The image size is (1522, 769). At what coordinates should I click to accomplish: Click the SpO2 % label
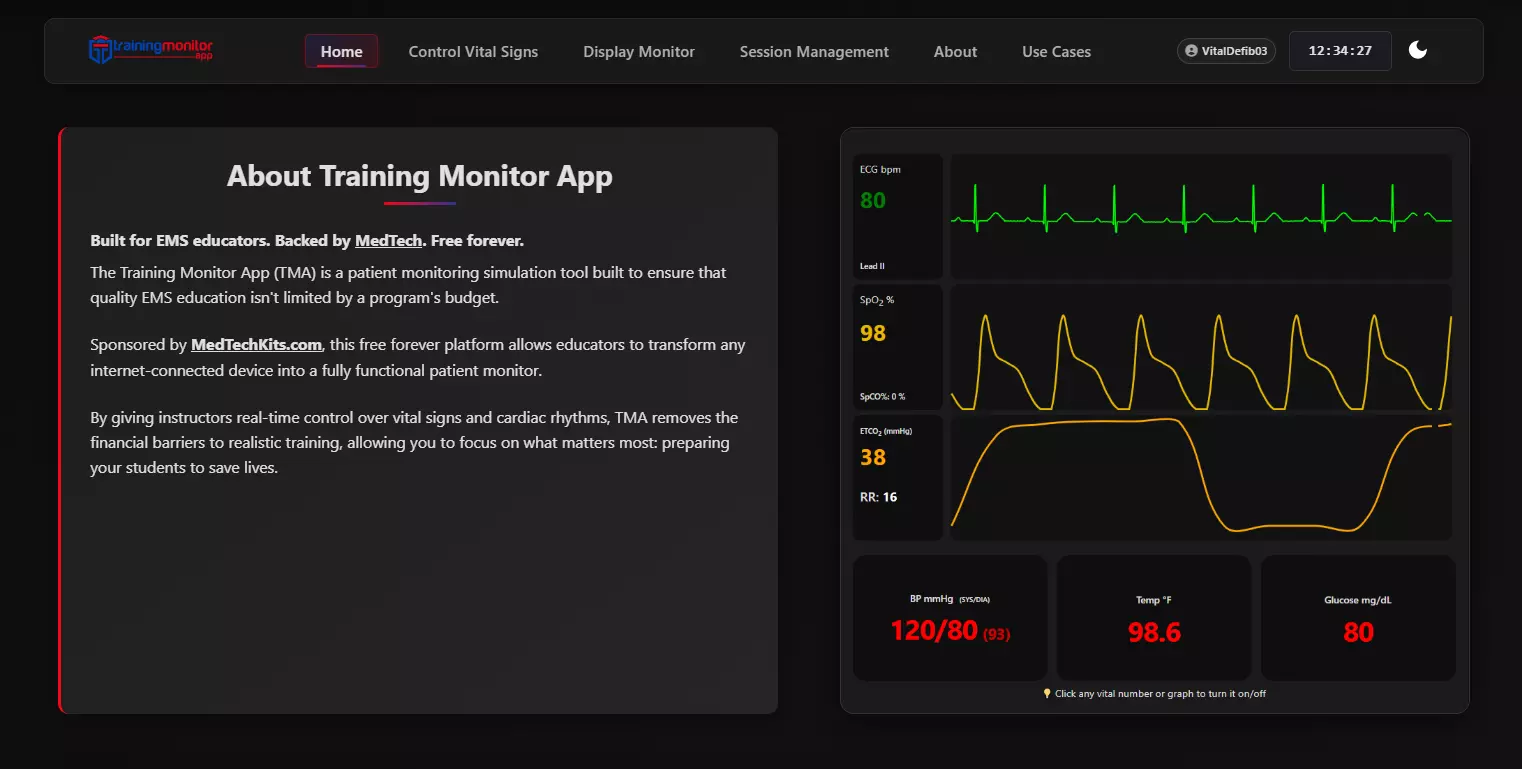[x=877, y=300]
